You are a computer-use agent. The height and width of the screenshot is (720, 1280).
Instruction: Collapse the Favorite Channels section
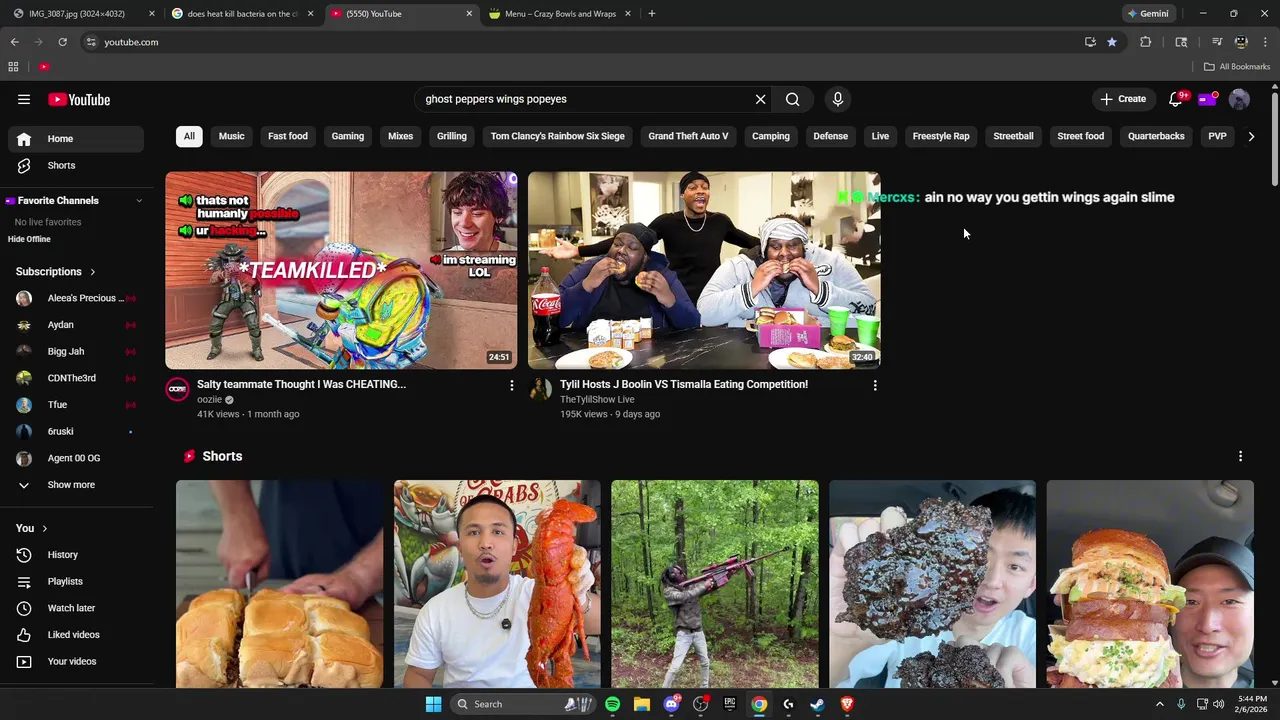(x=139, y=201)
